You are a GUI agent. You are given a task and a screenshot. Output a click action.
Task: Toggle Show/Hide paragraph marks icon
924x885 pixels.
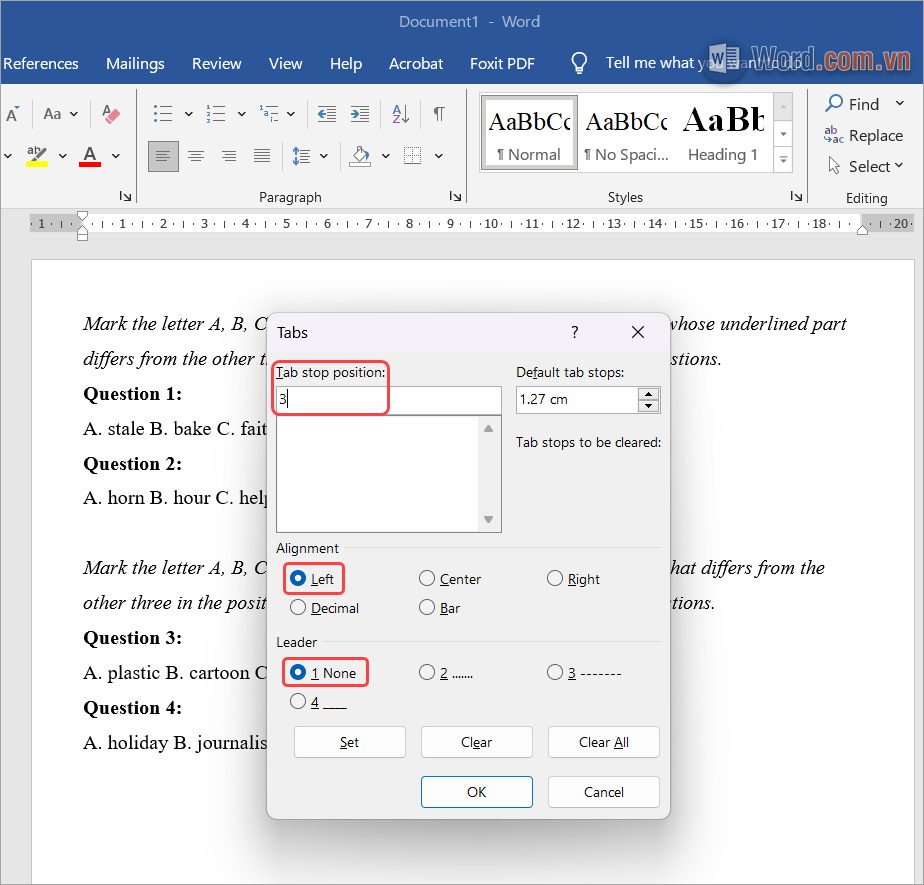pyautogui.click(x=439, y=114)
